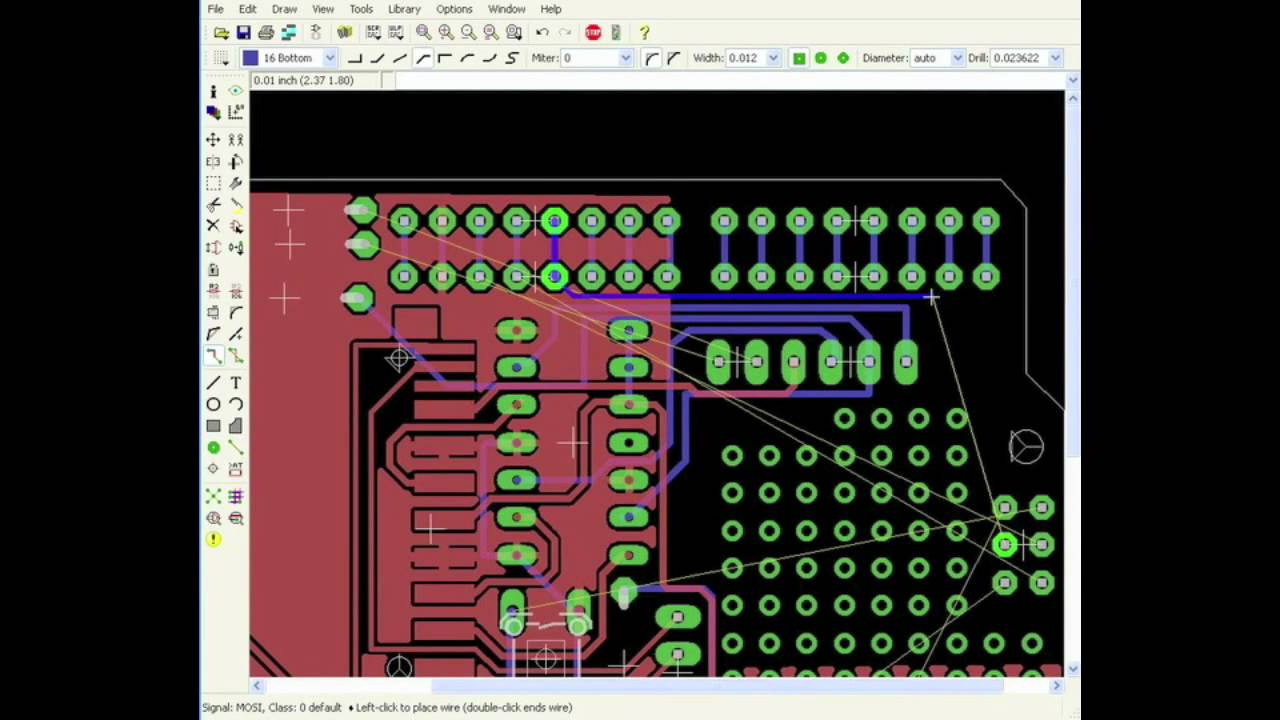
Task: Save the board with the floppy disk icon
Action: coord(243,33)
